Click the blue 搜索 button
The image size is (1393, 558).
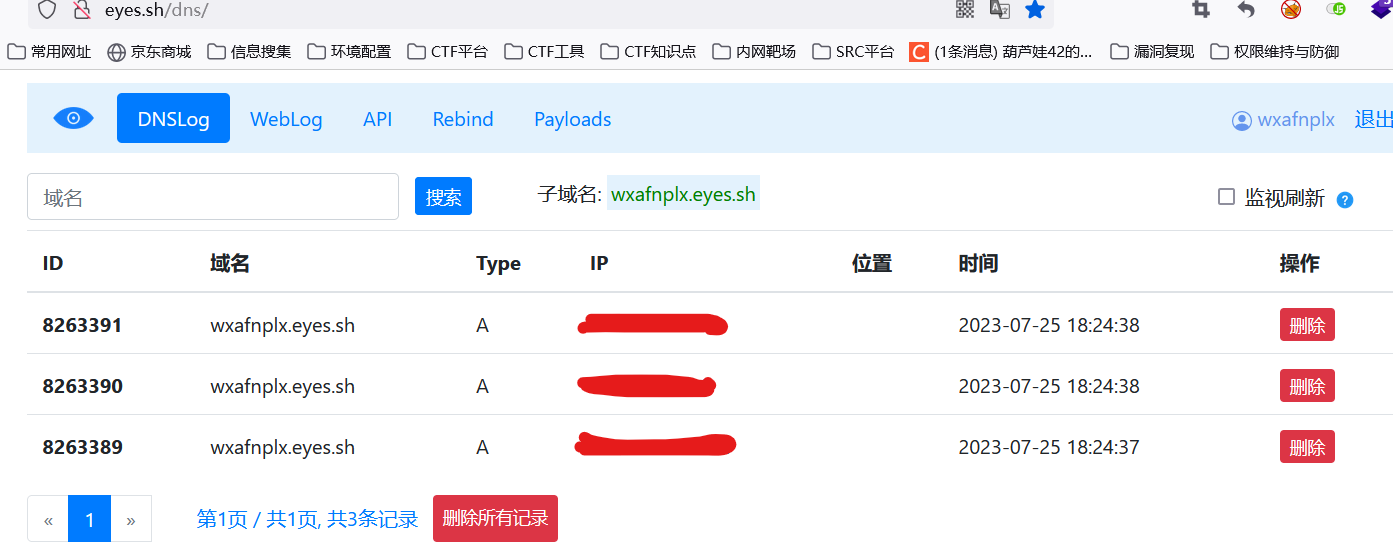pyautogui.click(x=443, y=197)
